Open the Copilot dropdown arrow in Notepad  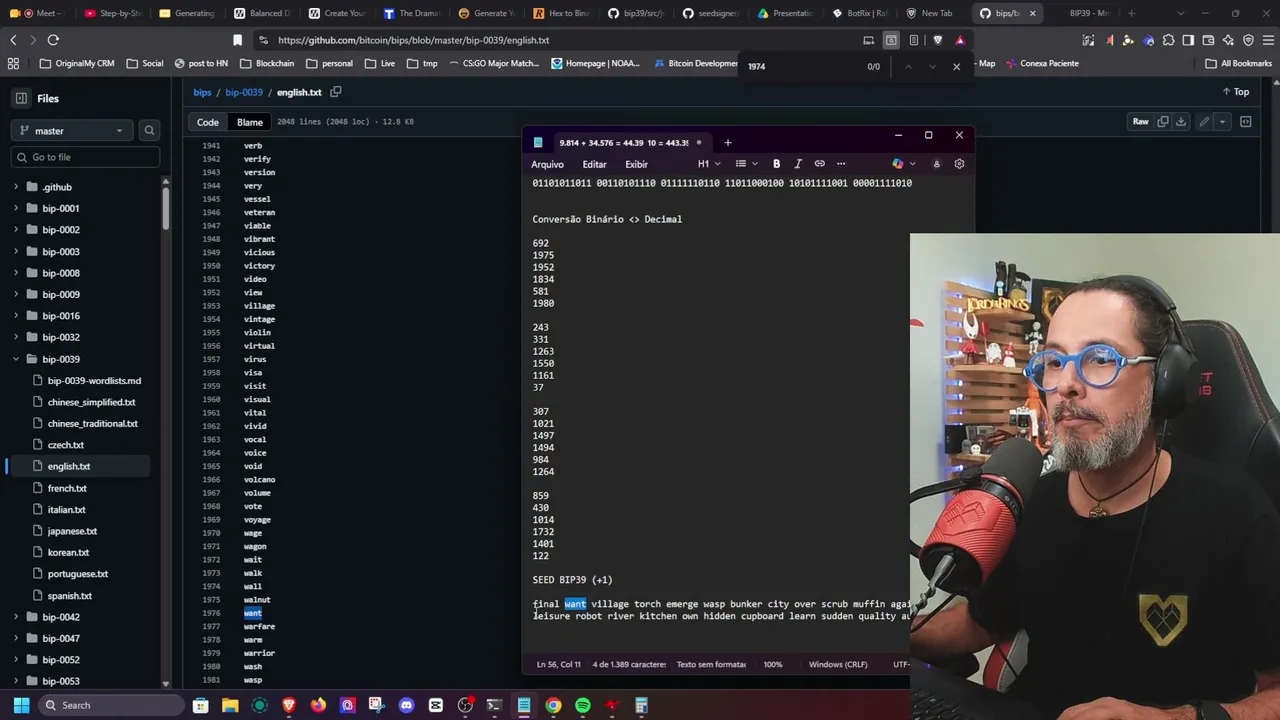[912, 164]
